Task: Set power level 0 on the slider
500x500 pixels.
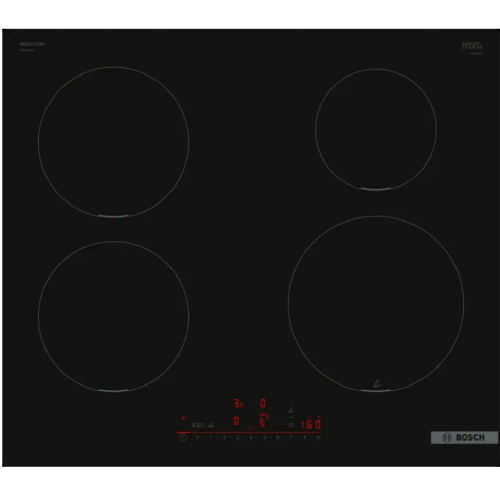Action: [x=197, y=437]
